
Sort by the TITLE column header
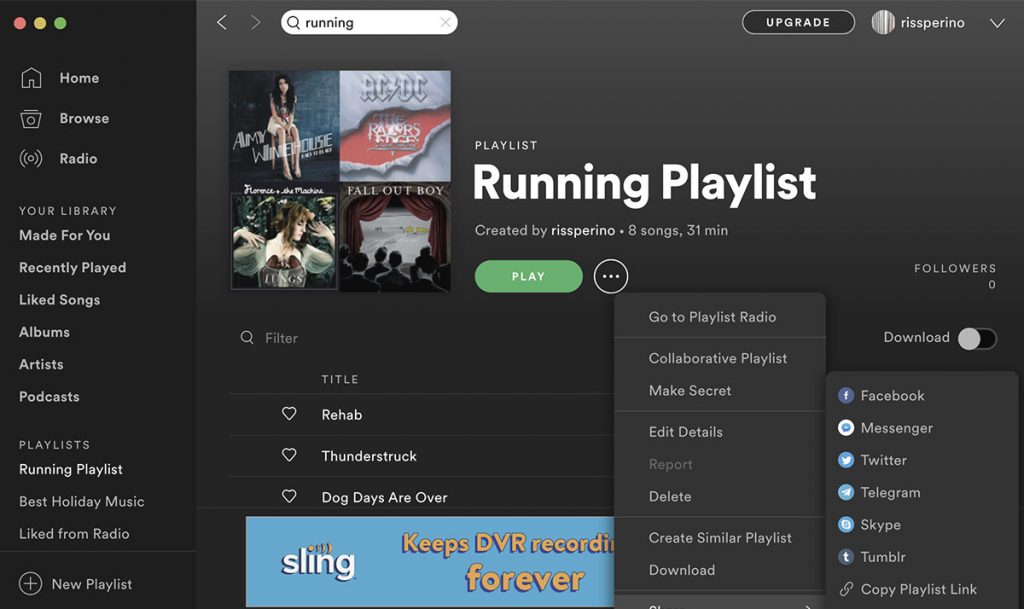(x=340, y=379)
